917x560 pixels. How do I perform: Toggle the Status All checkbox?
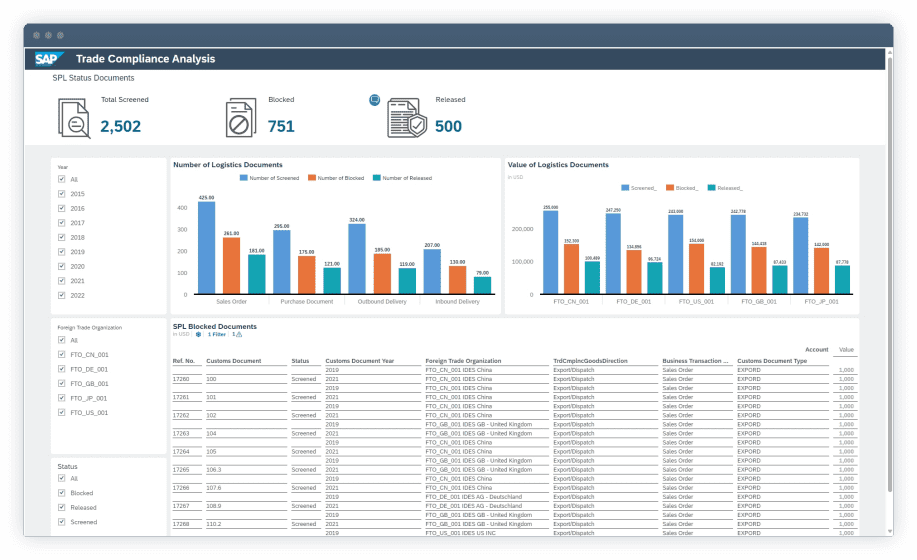(61, 478)
